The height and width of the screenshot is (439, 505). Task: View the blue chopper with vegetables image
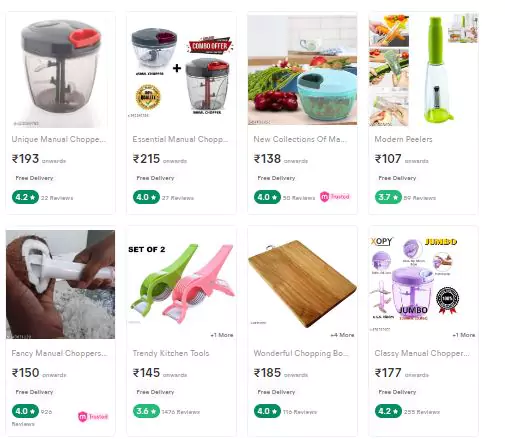click(x=302, y=70)
